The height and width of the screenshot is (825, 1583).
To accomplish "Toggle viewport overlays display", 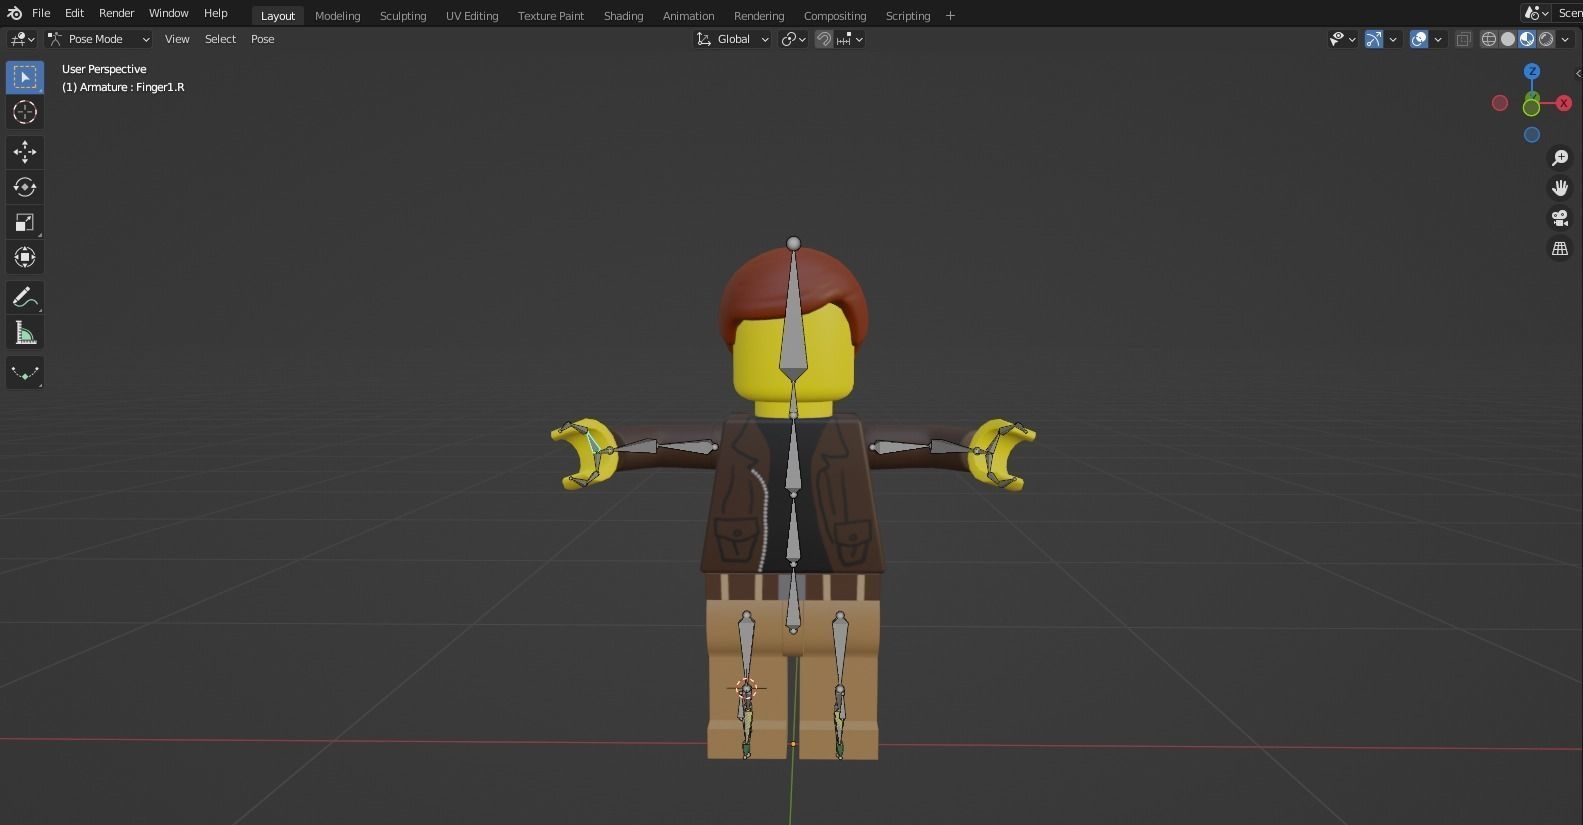I will [x=1419, y=39].
